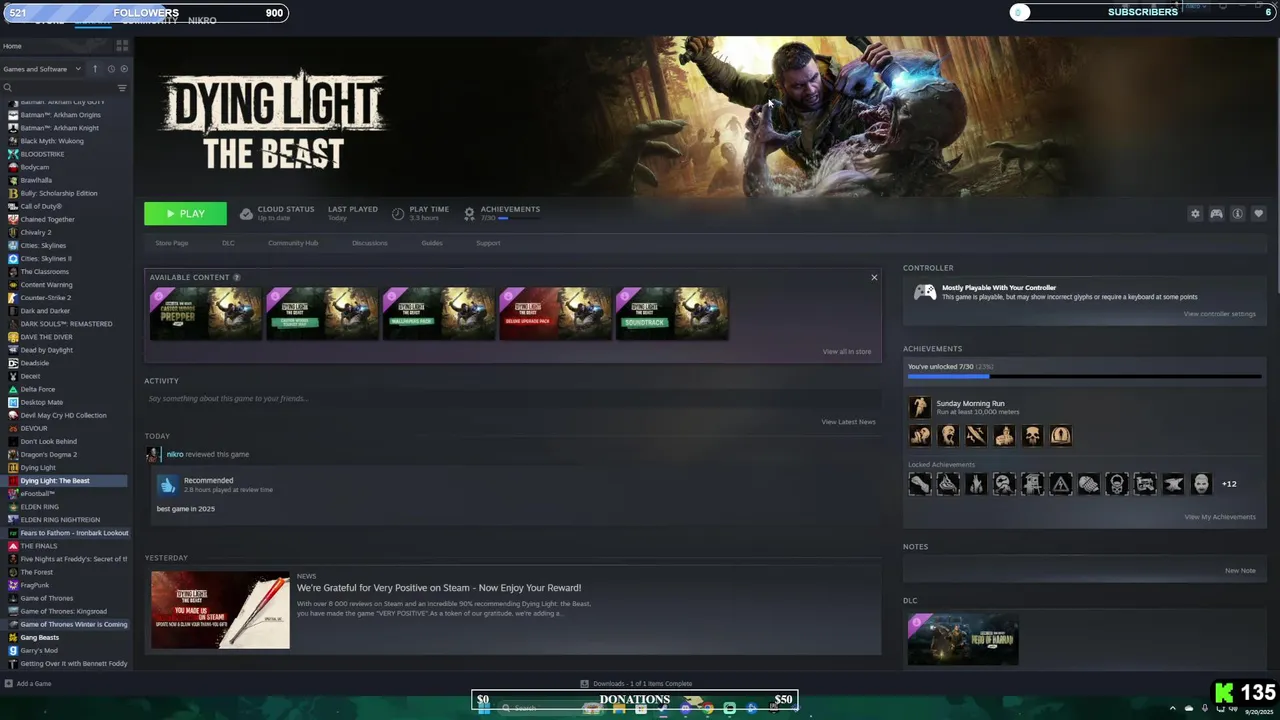Click the Downloads icon in the bottom bar
This screenshot has width=1280, height=720.
point(585,684)
